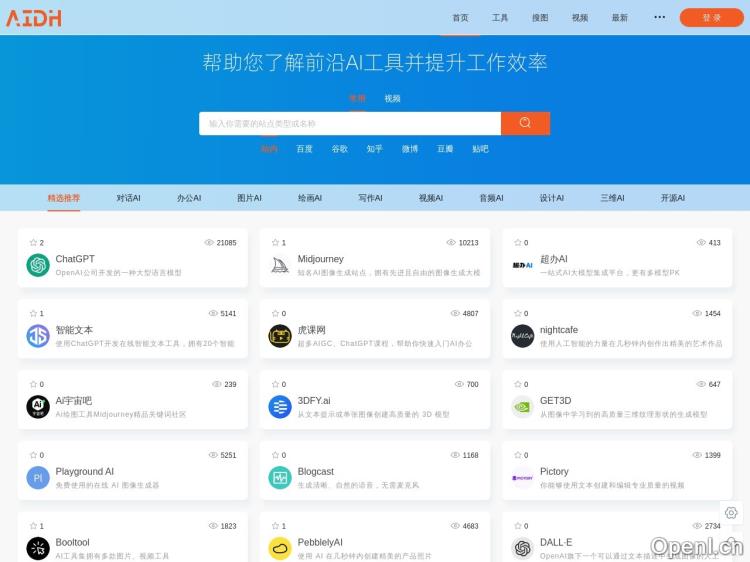Image resolution: width=750 pixels, height=562 pixels.
Task: Click the orange search magnifier button
Action: [525, 123]
